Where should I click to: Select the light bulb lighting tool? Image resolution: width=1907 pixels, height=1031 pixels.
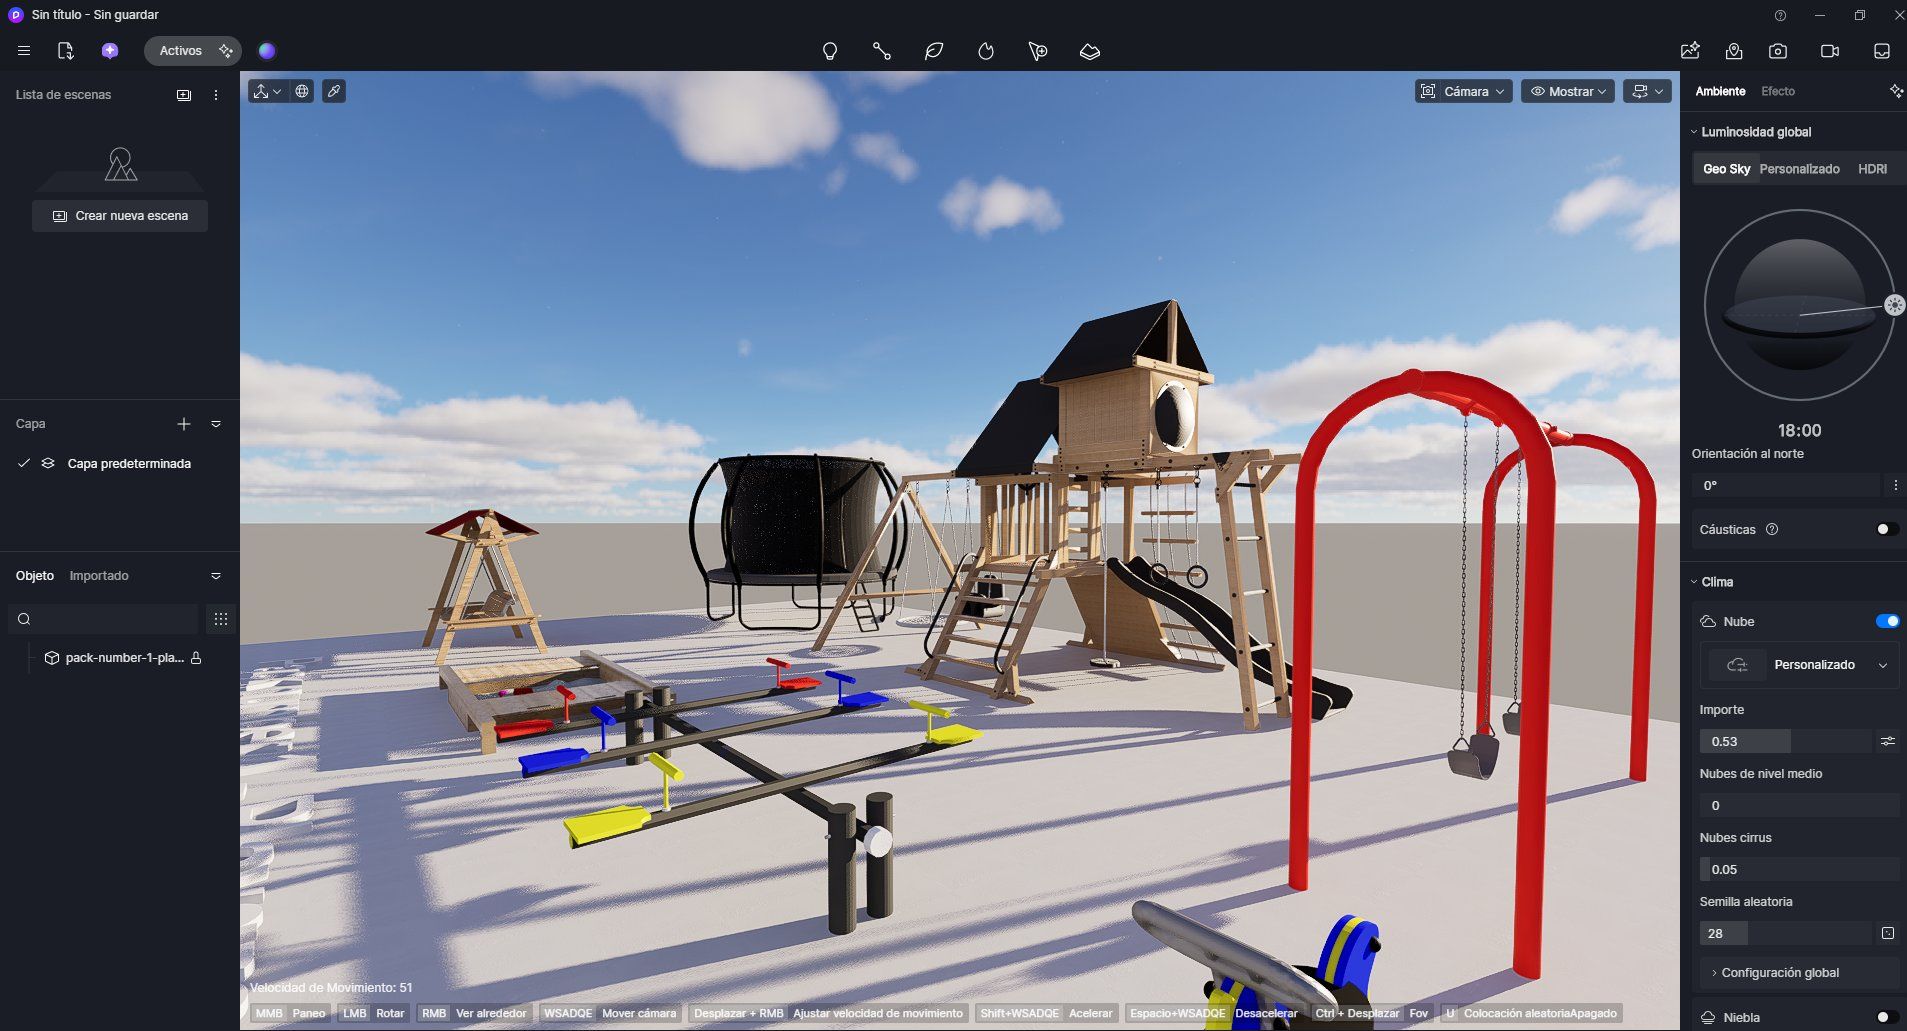click(x=830, y=51)
